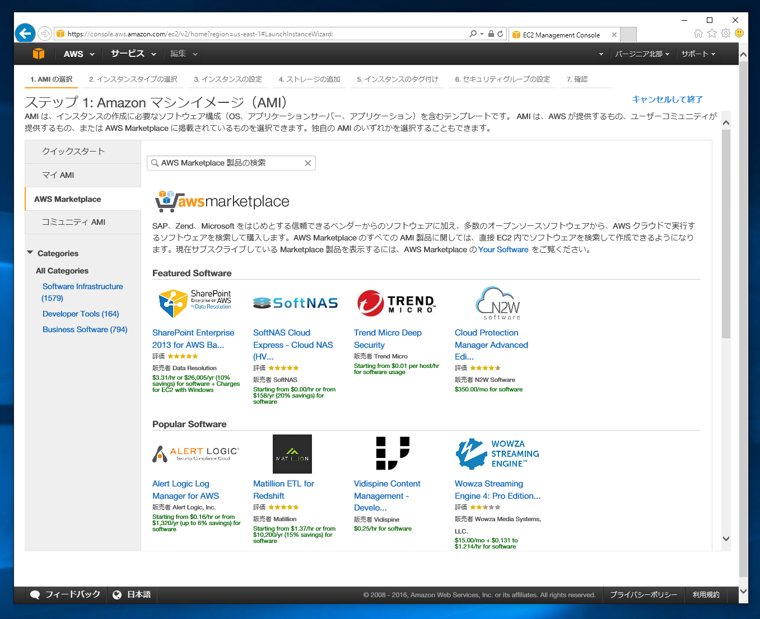Clear the Marketplace search with X icon
The image size is (760, 619).
(308, 163)
